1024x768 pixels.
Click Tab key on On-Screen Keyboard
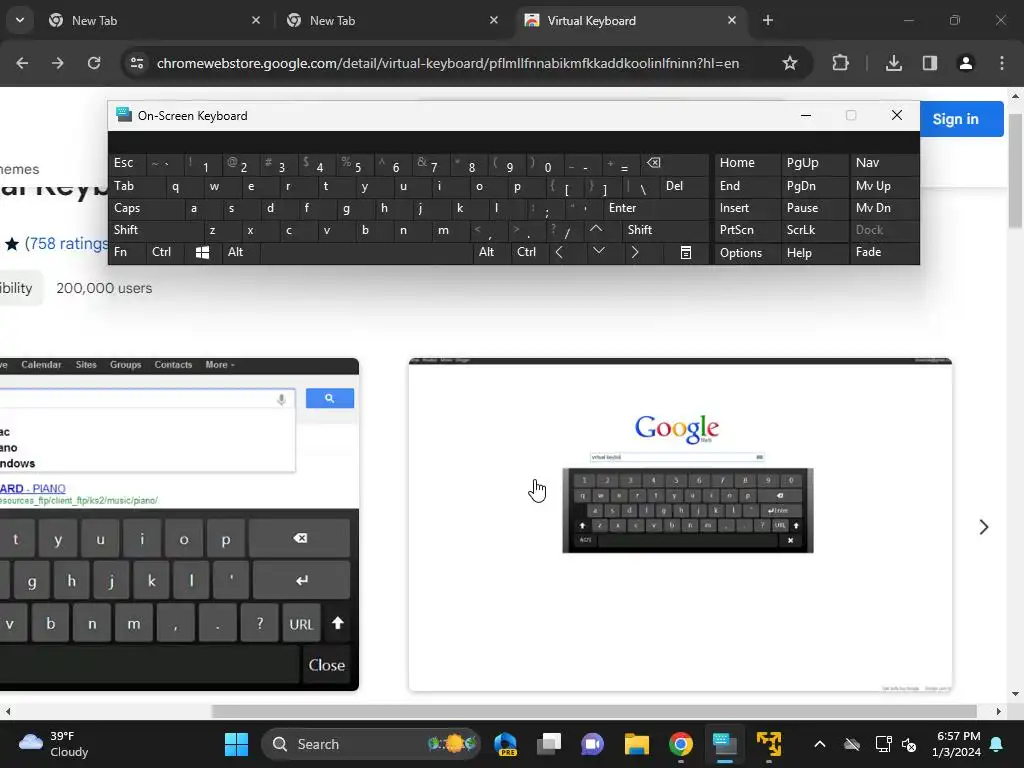(136, 186)
